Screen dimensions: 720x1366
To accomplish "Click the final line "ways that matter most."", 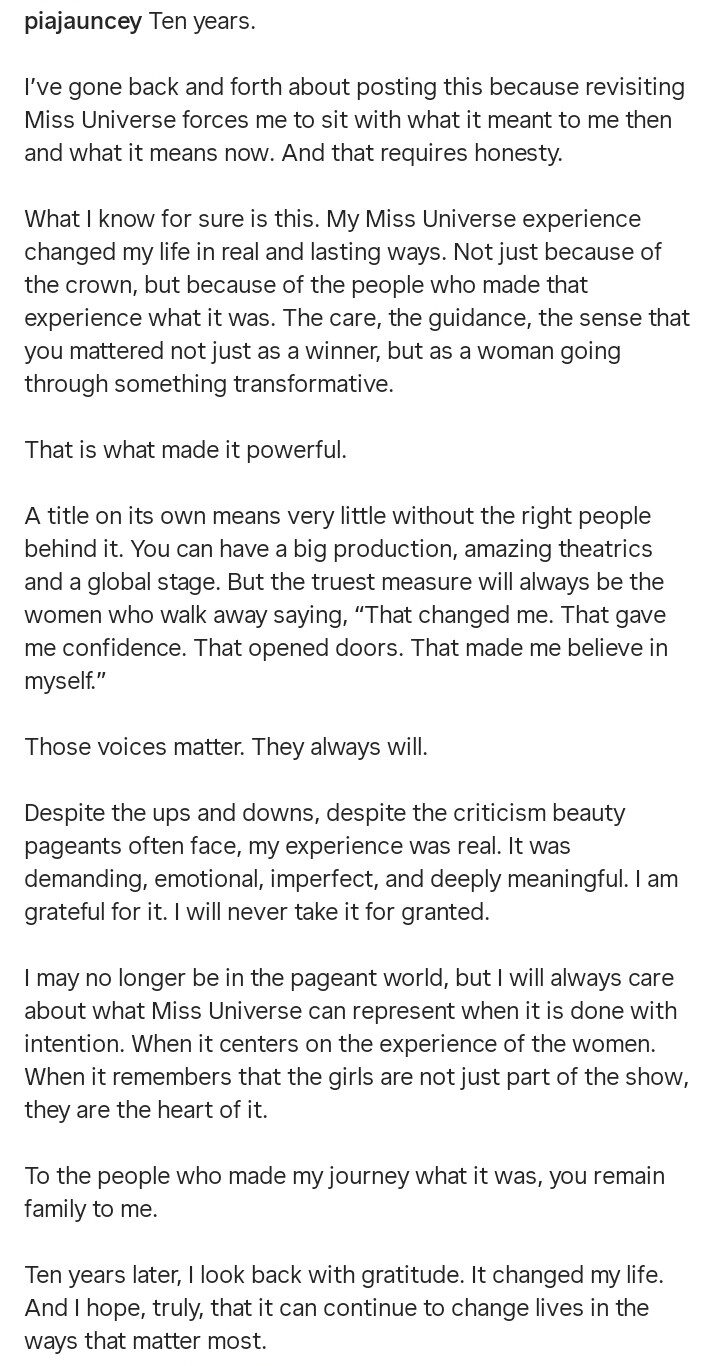I will [x=145, y=1341].
